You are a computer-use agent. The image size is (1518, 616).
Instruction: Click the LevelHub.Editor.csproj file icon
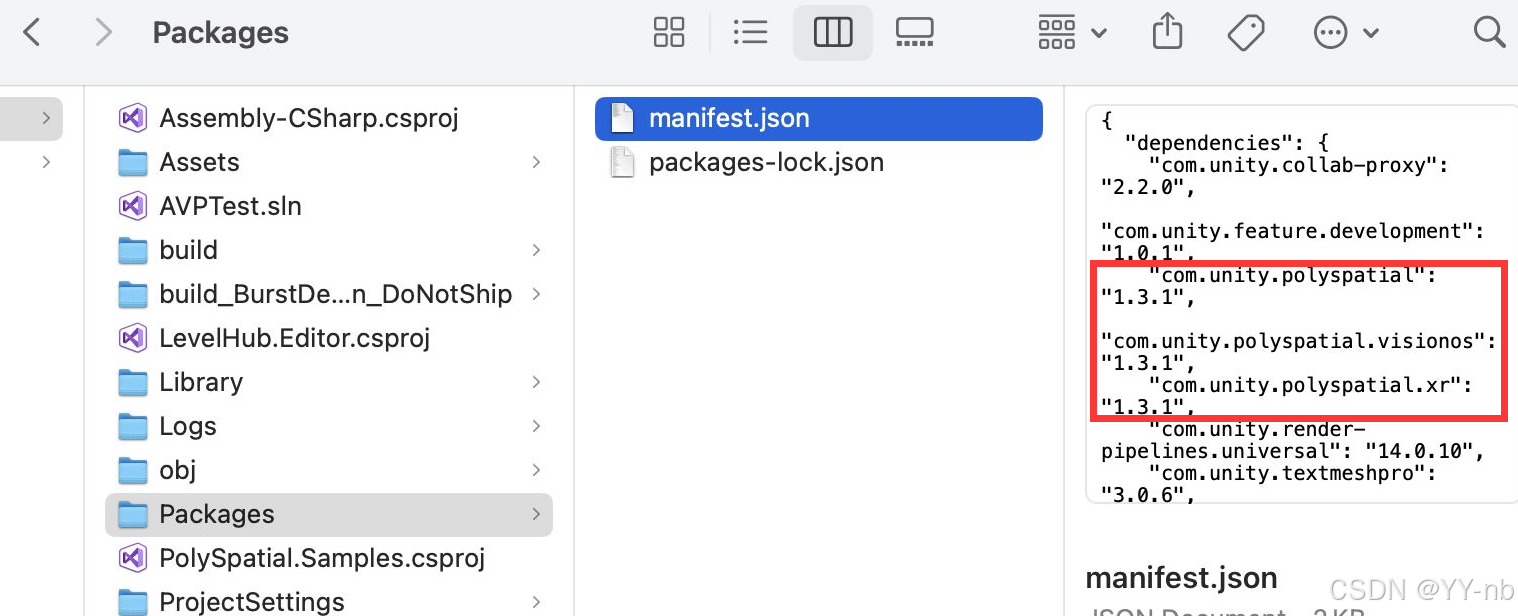(133, 338)
